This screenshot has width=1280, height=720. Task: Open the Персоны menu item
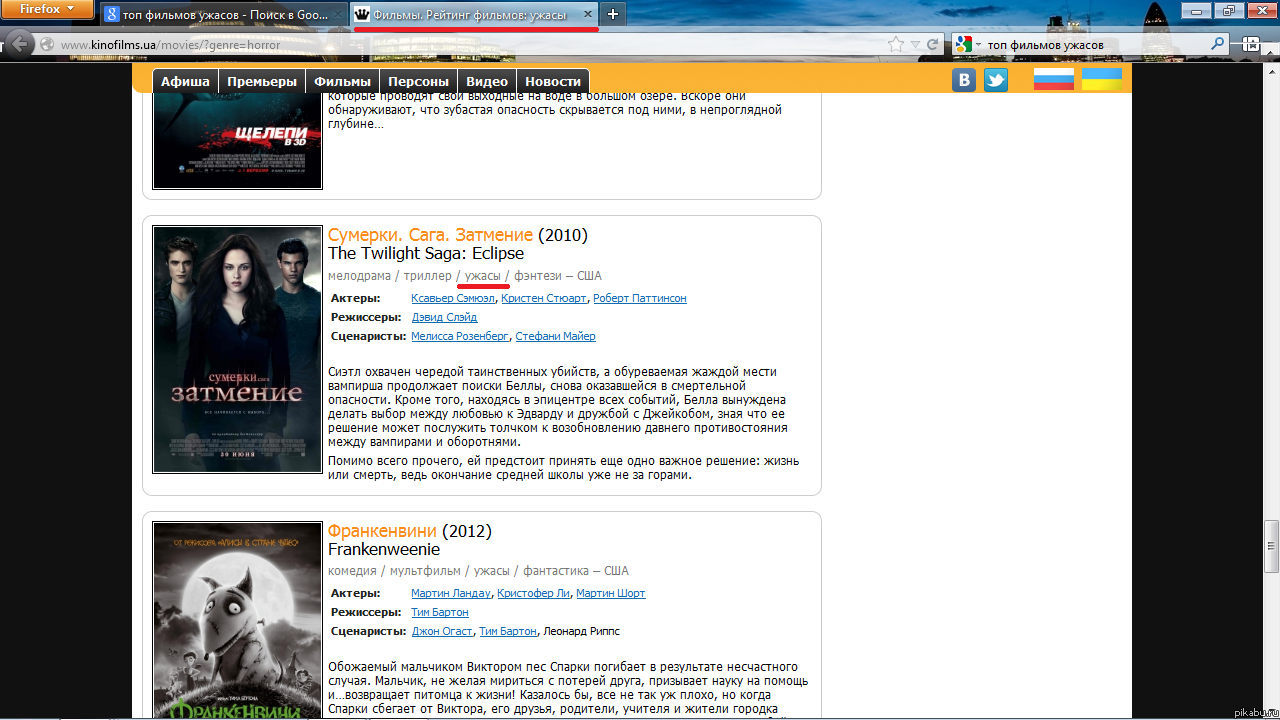tap(419, 81)
